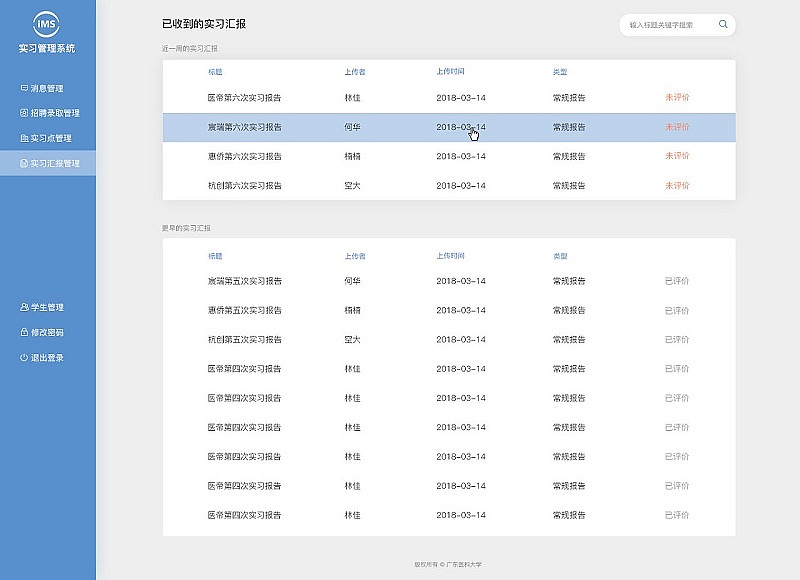Open the 消息管理 menu item
The height and width of the screenshot is (580, 800).
pos(47,87)
